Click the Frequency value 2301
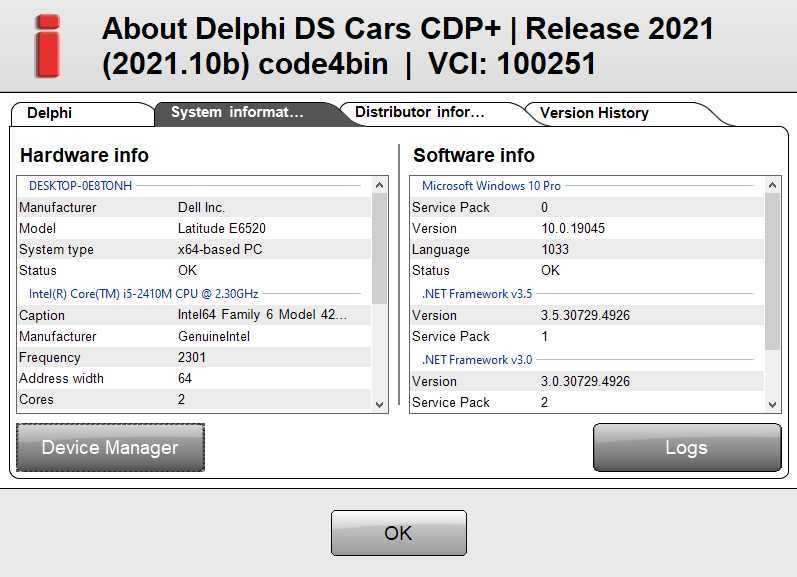This screenshot has height=577, width=797. point(192,357)
